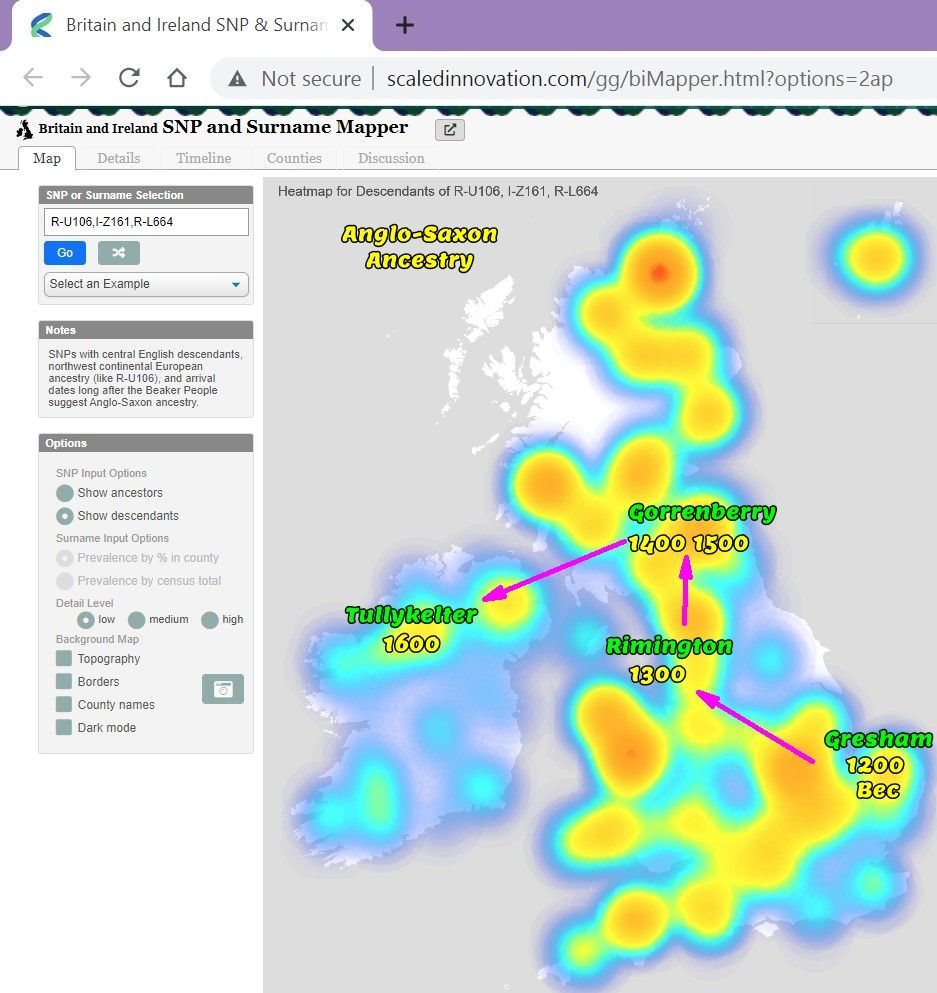
Task: Click the shuffle random example icon button
Action: tap(119, 253)
